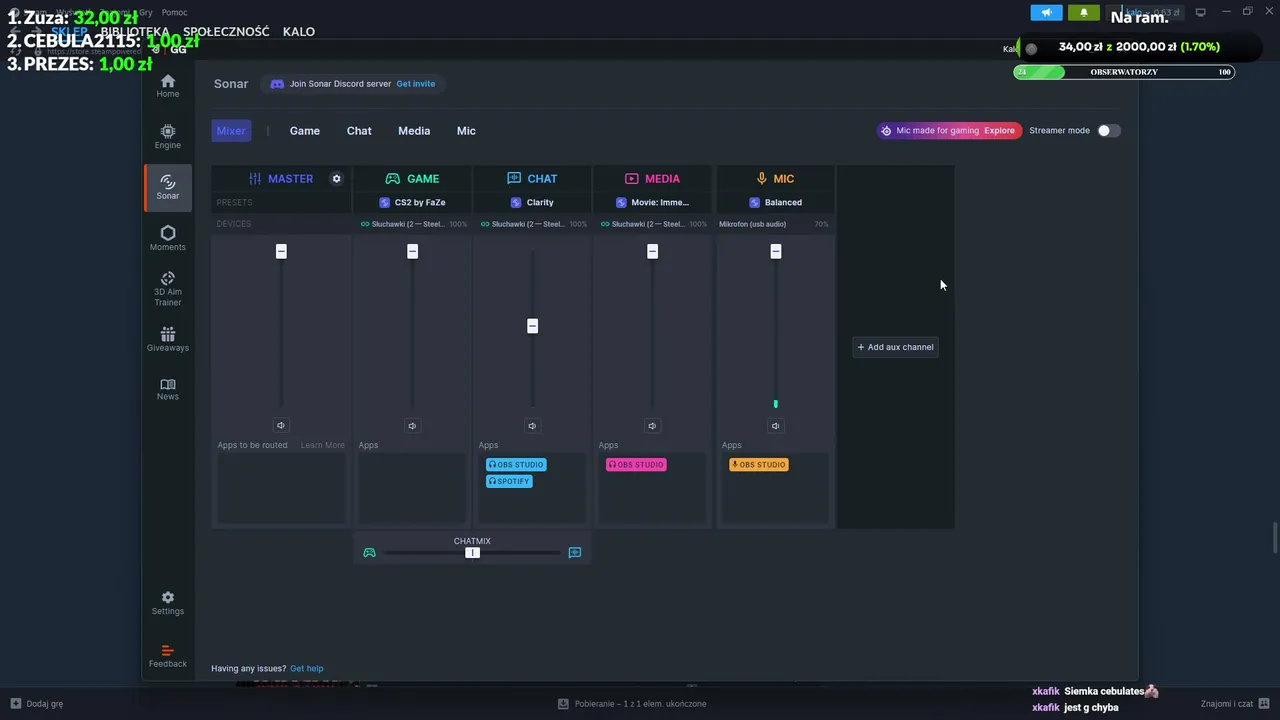Click the ChatMix balance slider handle
Screen dimensions: 1280x720
(x=472, y=553)
